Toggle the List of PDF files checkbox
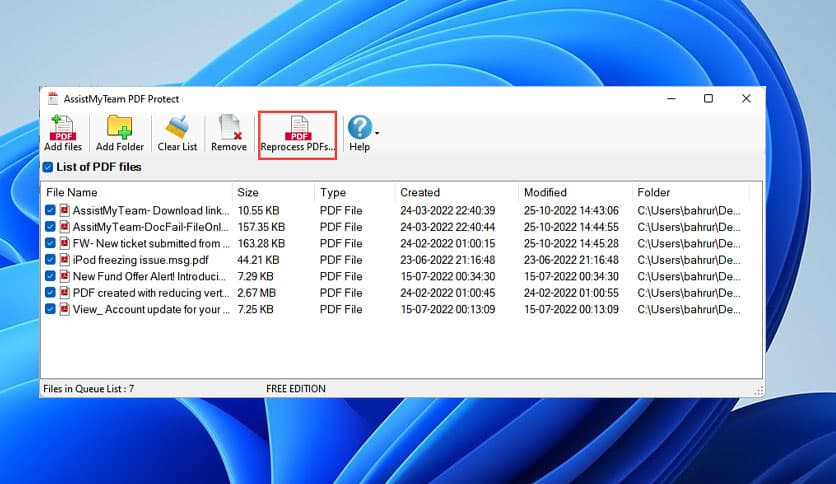836x484 pixels. click(48, 167)
